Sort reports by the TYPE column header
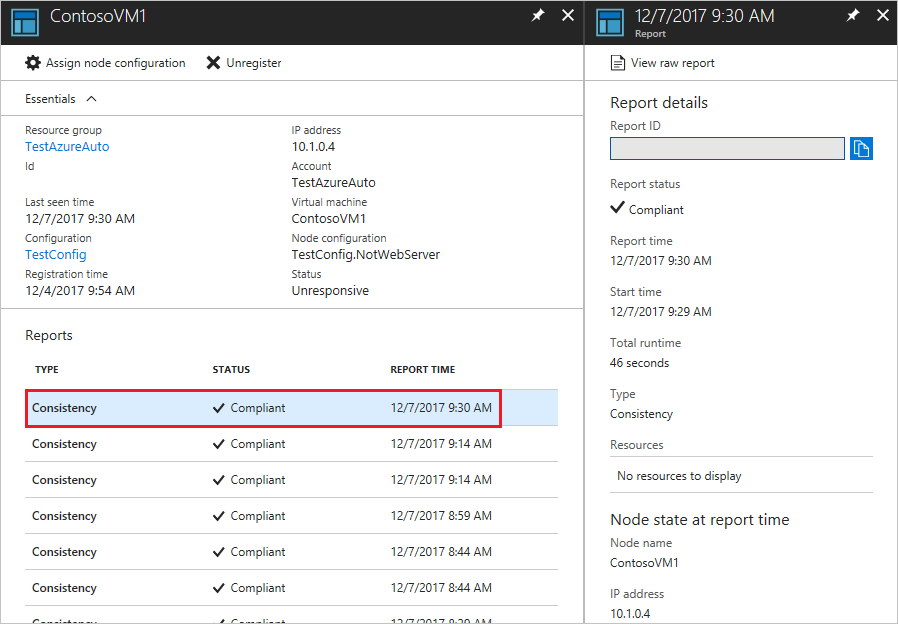The image size is (898, 624). 46,369
